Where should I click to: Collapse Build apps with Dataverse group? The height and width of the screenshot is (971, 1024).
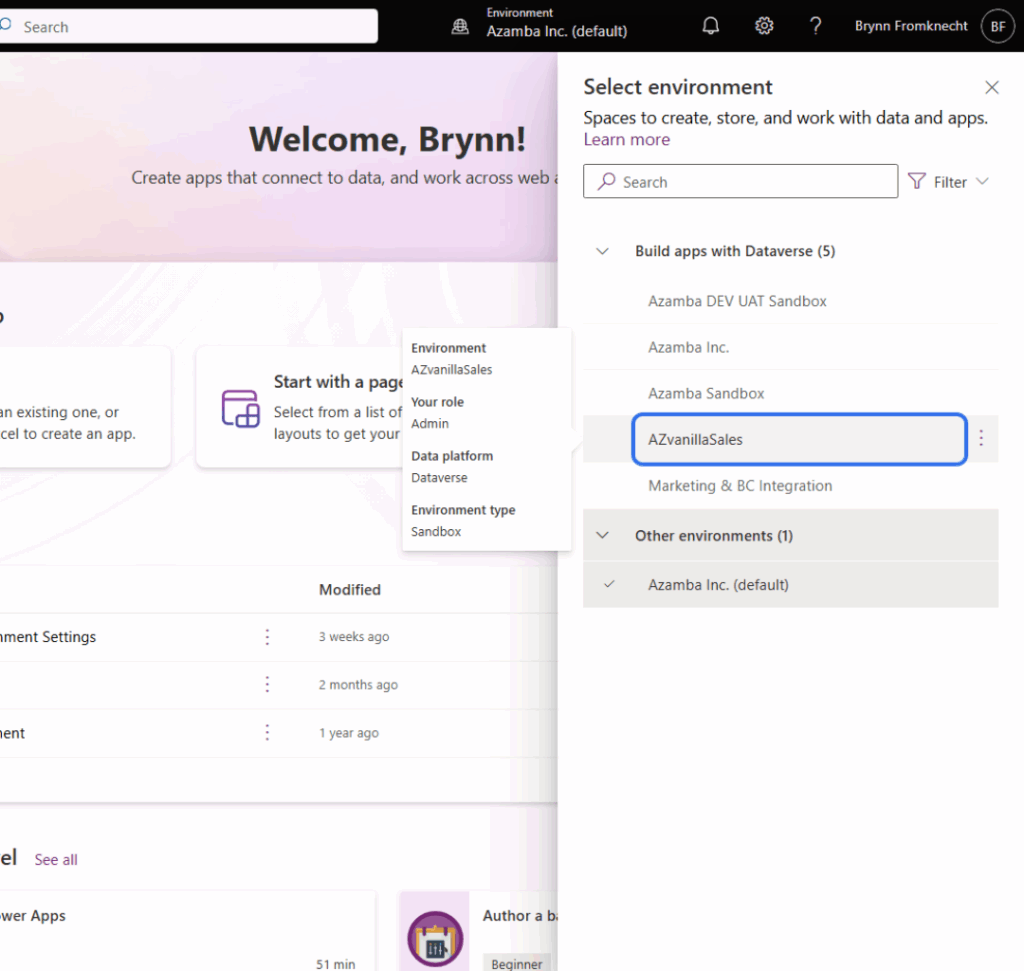(602, 252)
